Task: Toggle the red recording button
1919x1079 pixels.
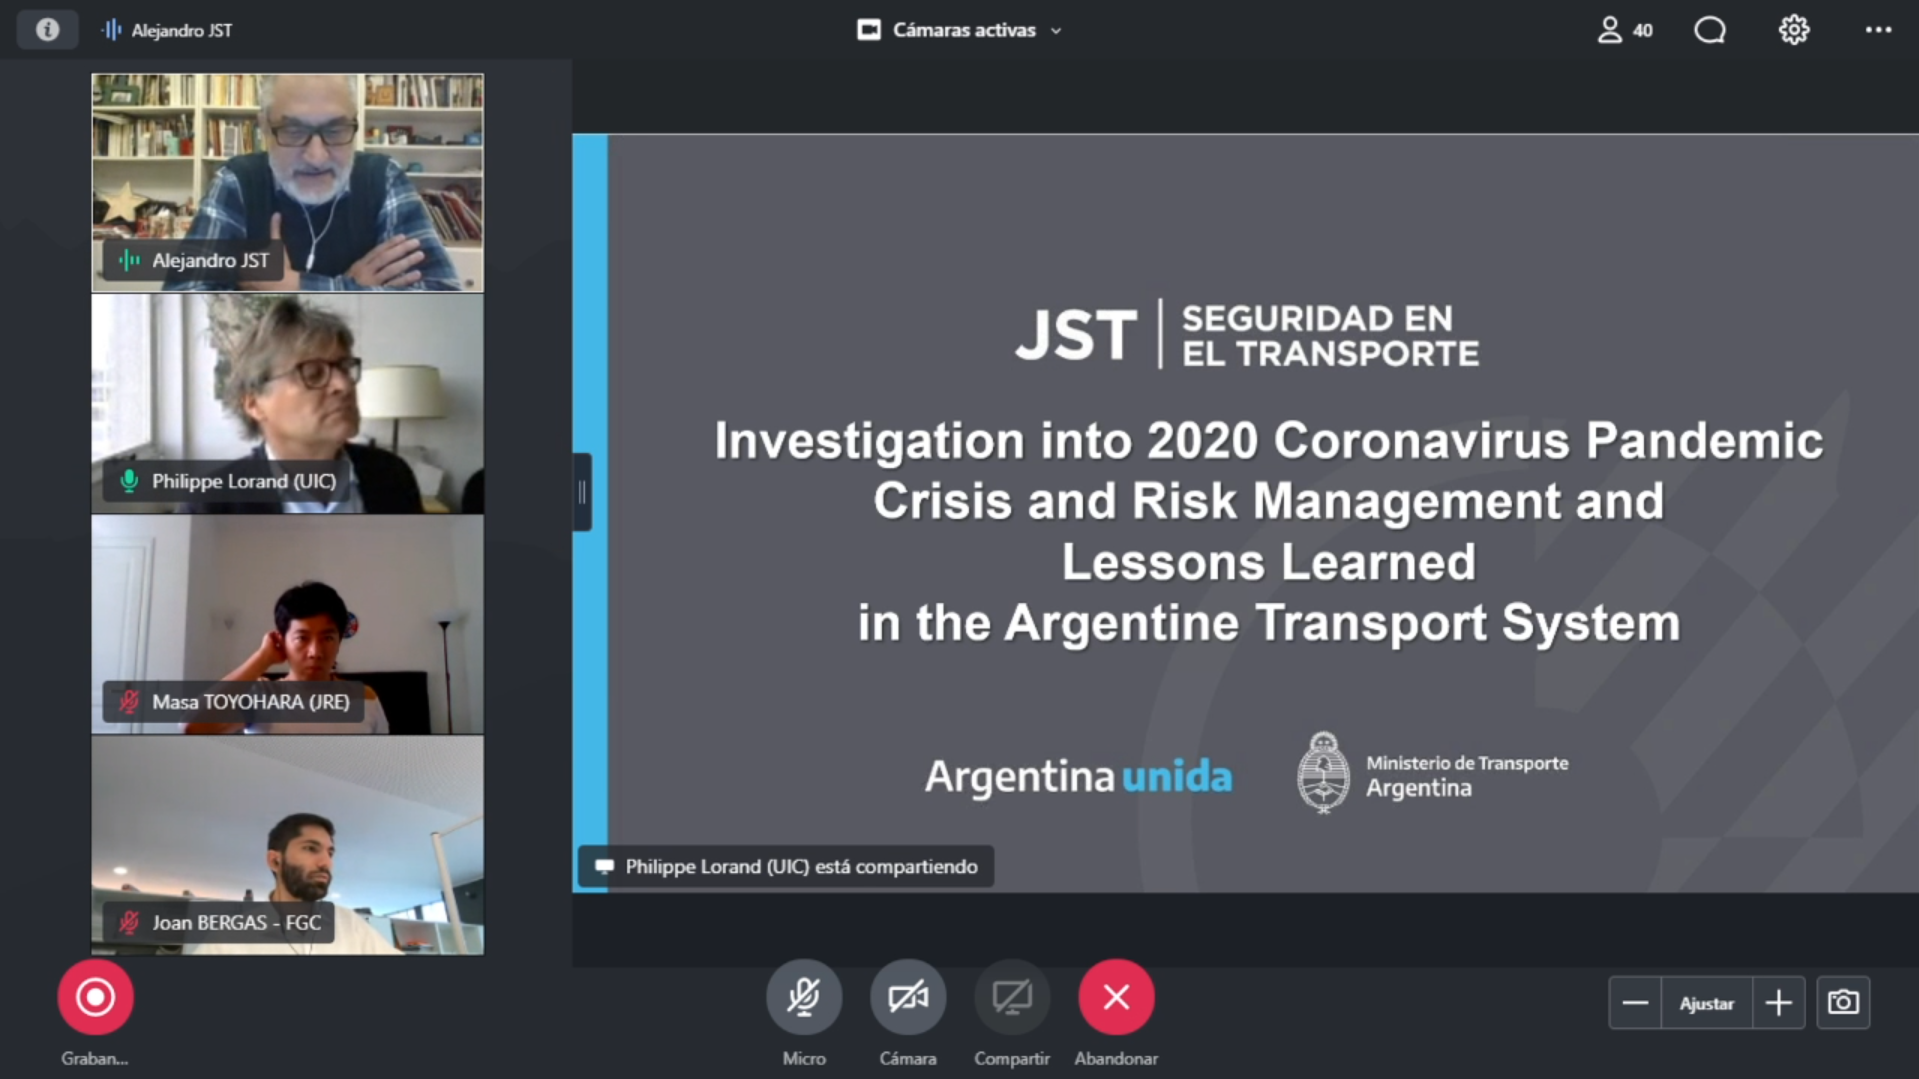Action: pyautogui.click(x=95, y=997)
